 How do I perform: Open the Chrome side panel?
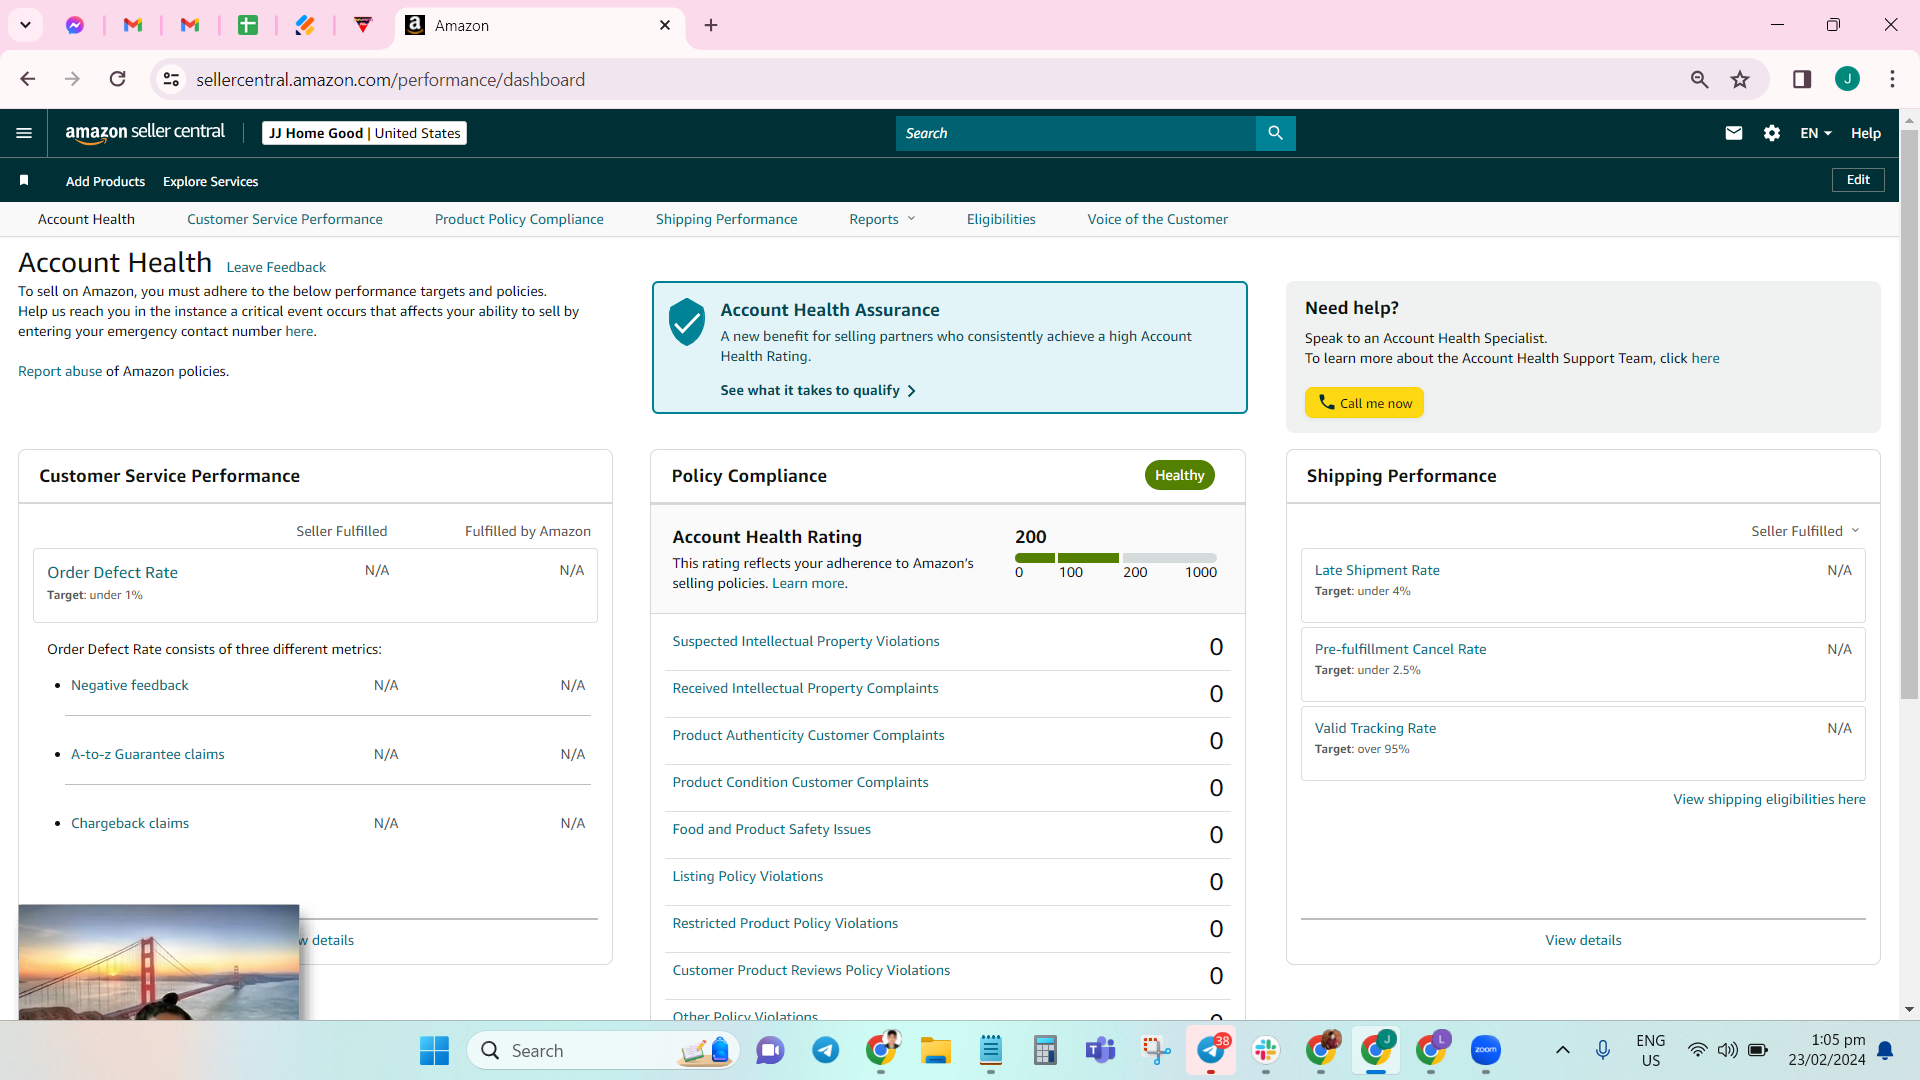click(x=1802, y=79)
